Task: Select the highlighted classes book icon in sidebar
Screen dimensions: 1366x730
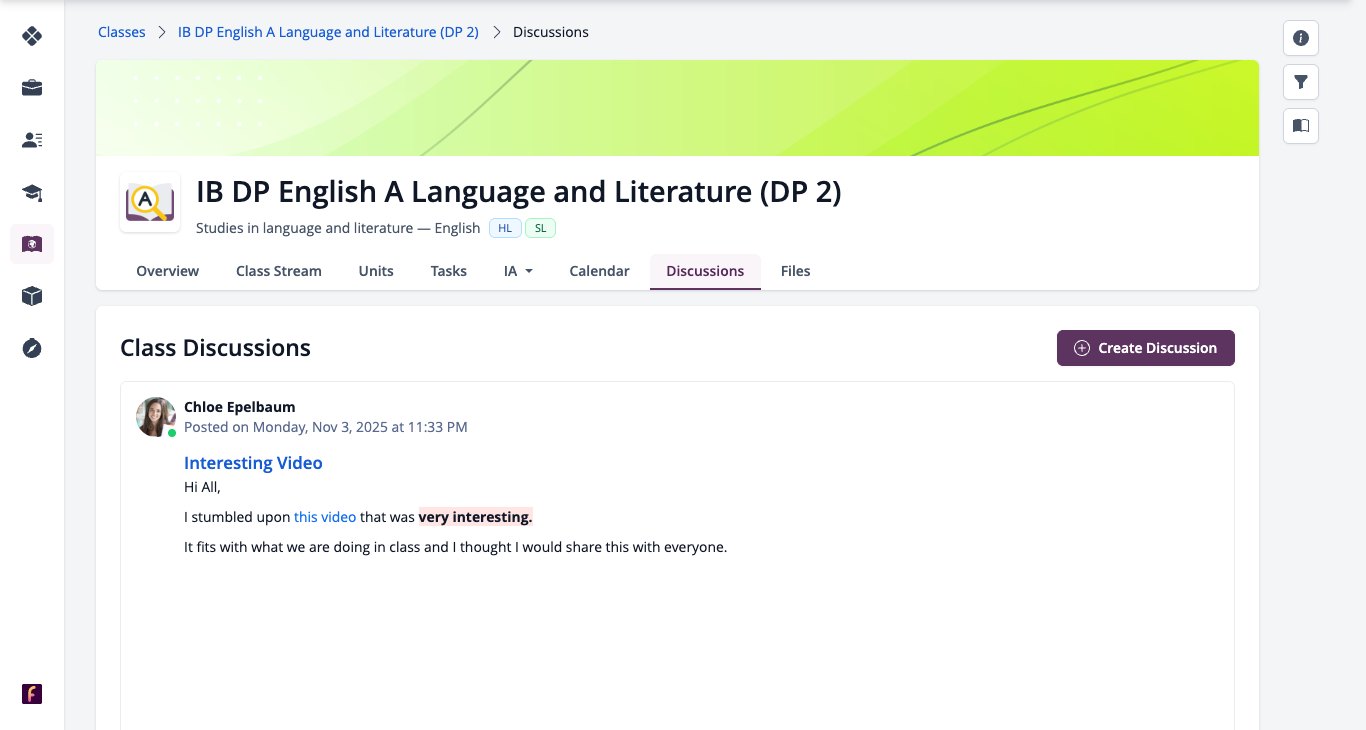Action: [x=32, y=244]
